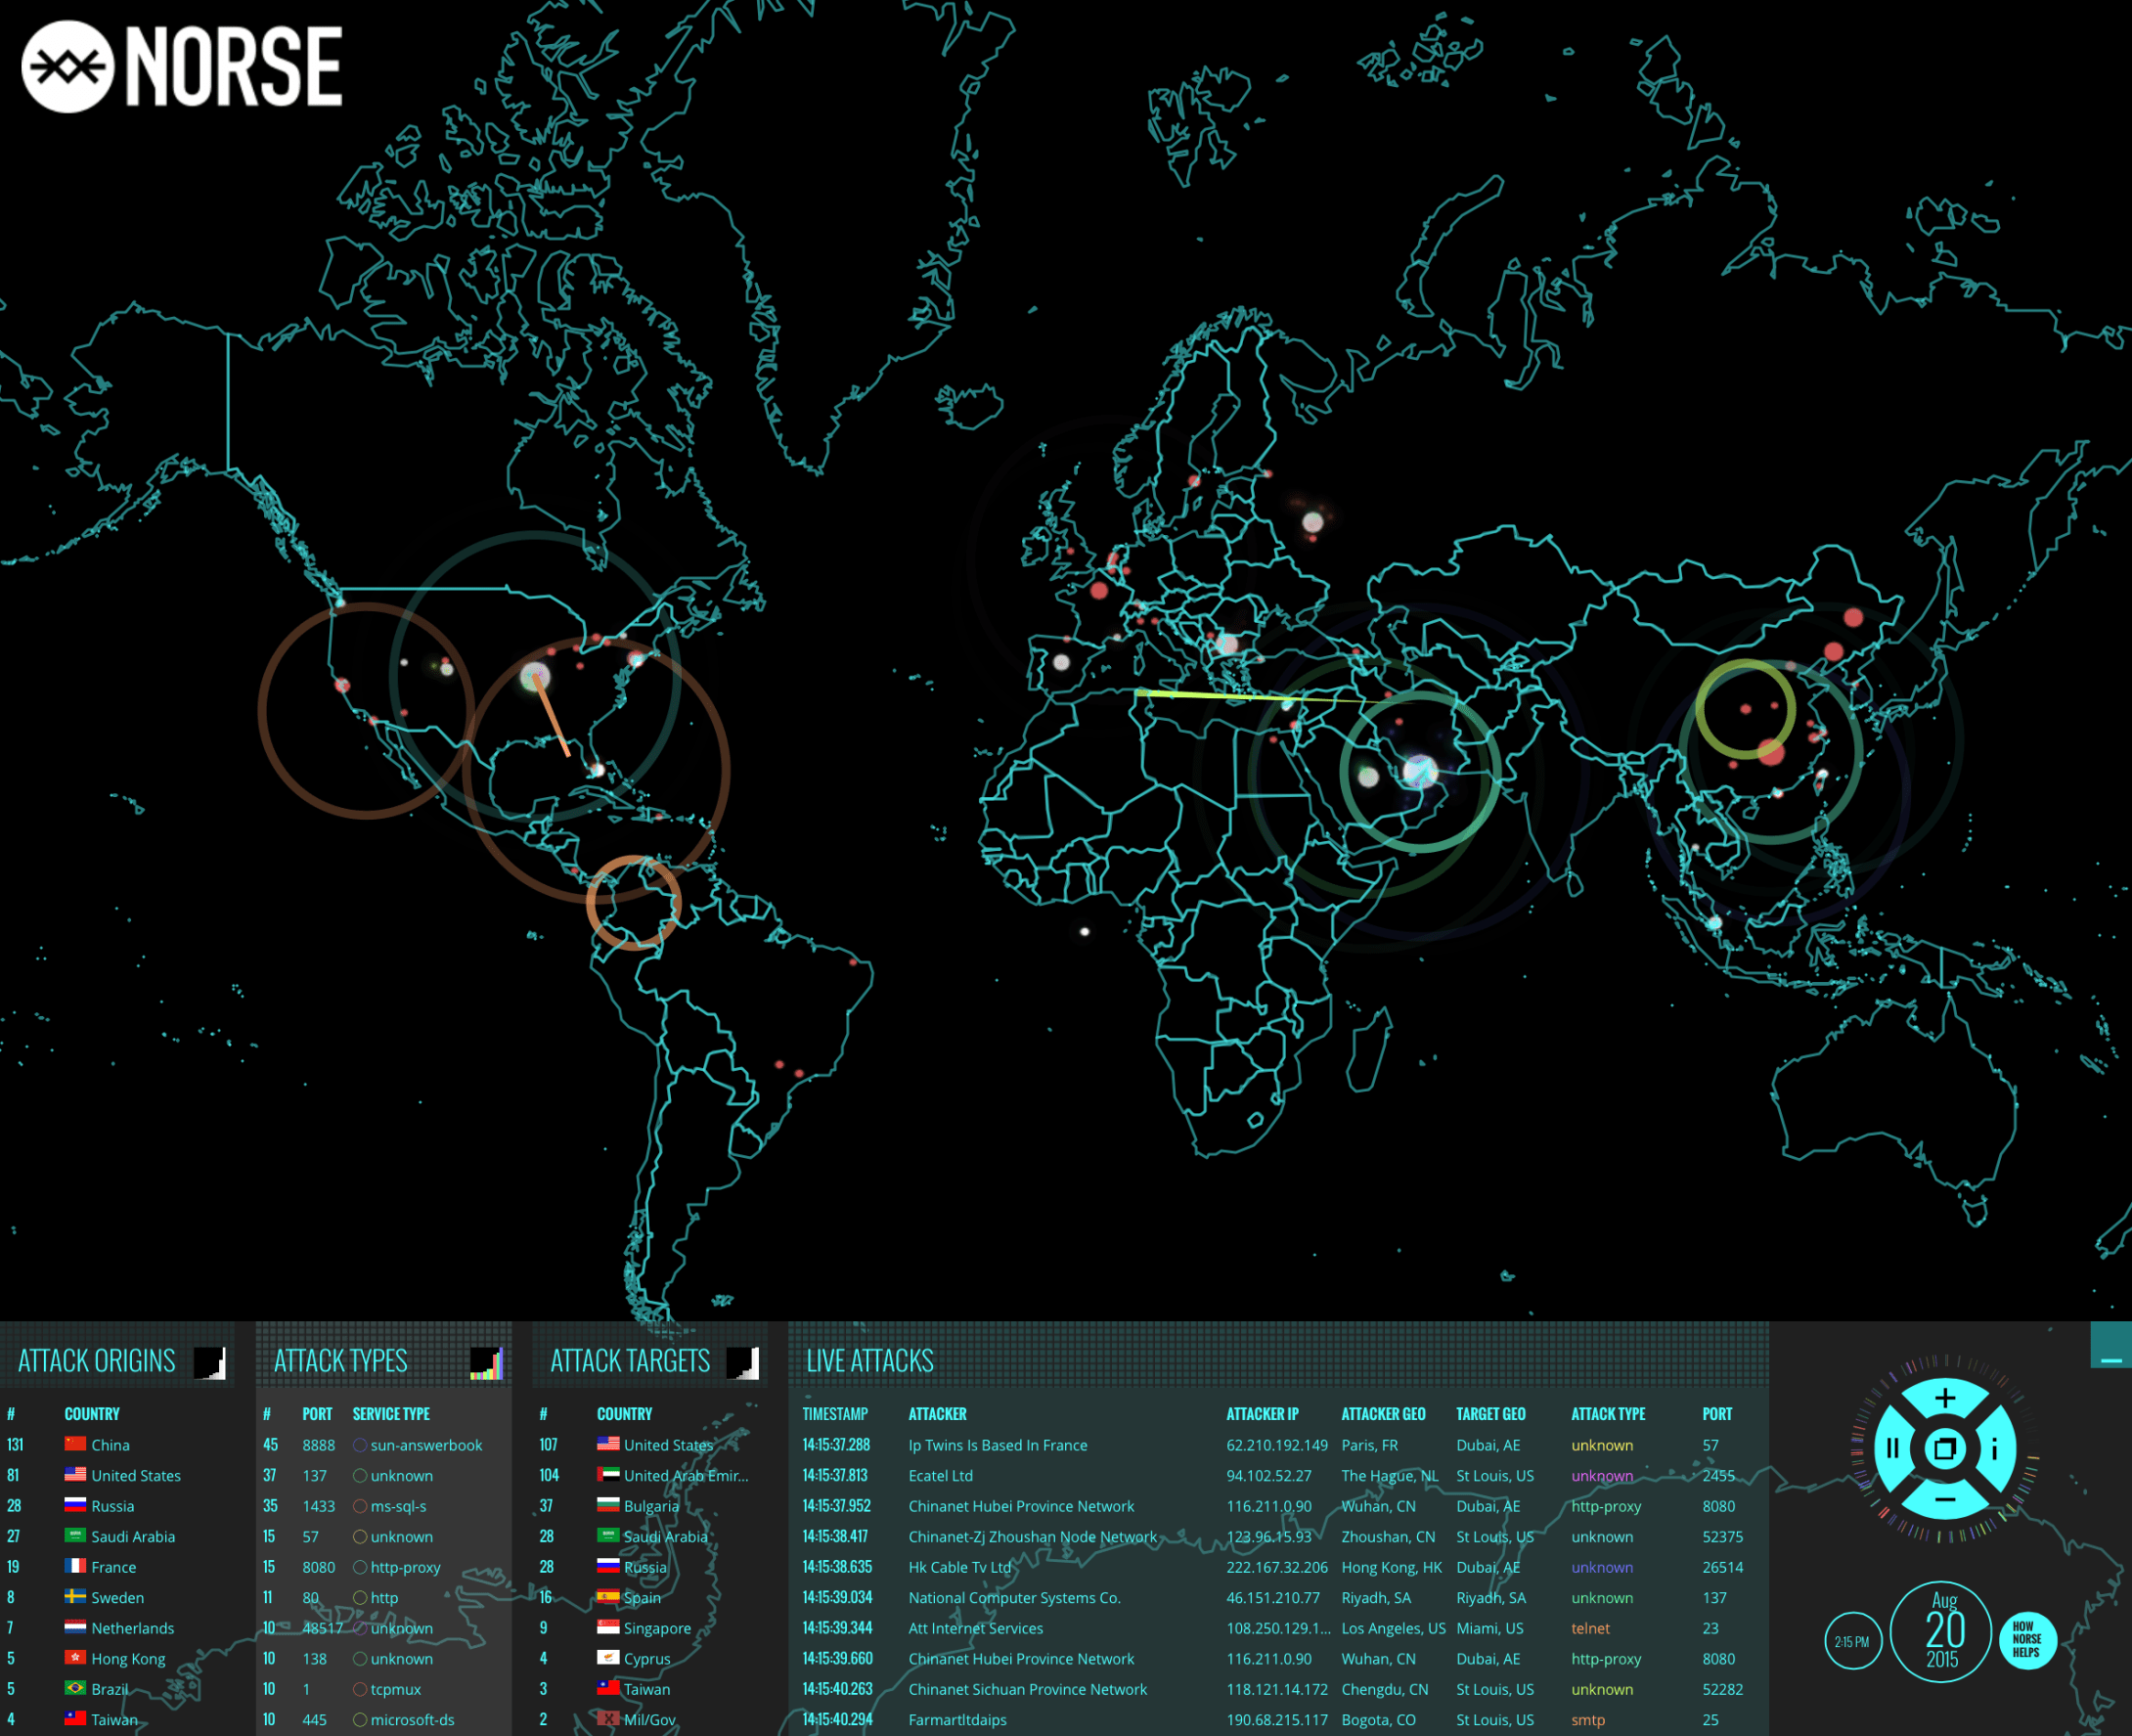
Task: Click the Attack Targets chart icon
Action: pyautogui.click(x=742, y=1362)
